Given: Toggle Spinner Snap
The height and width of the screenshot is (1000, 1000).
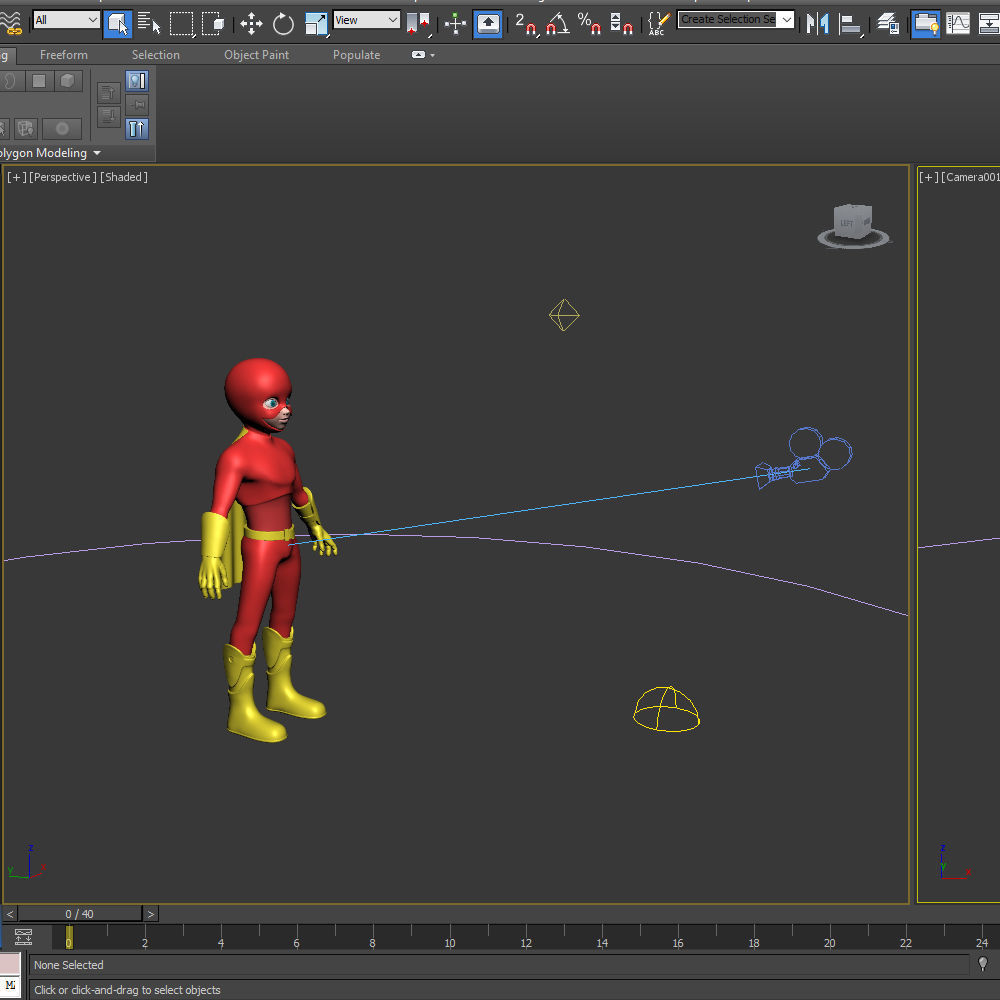Looking at the screenshot, I should tap(621, 24).
